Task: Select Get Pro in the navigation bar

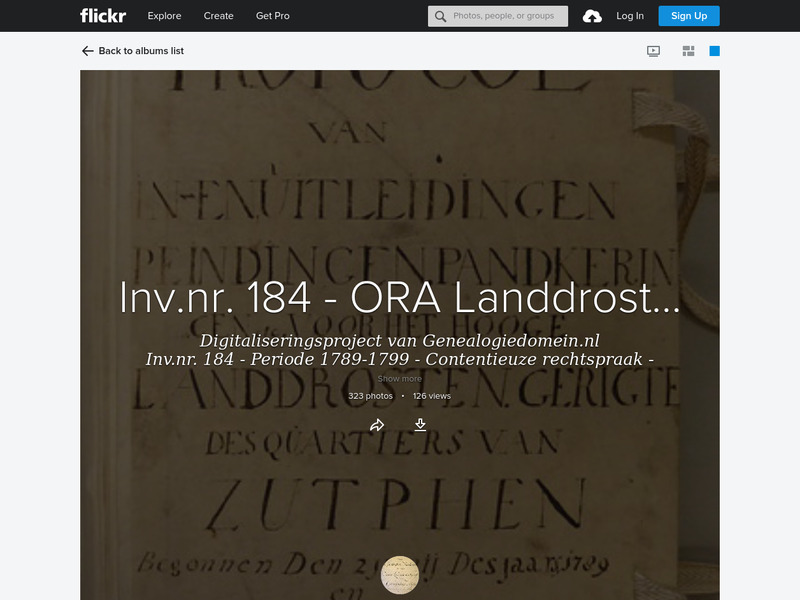Action: pos(271,15)
